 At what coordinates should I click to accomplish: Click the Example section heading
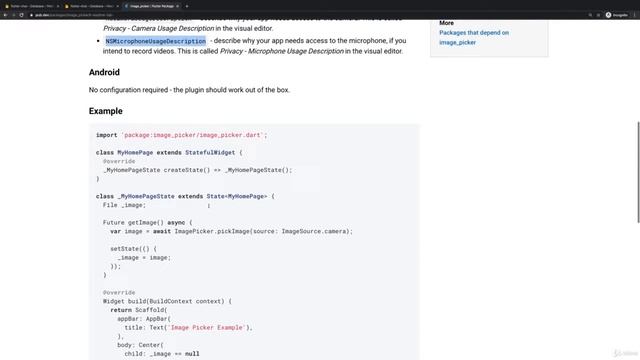[x=106, y=111]
